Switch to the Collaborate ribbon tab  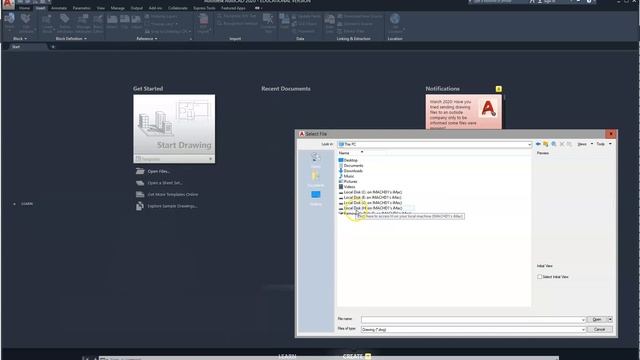[178, 8]
